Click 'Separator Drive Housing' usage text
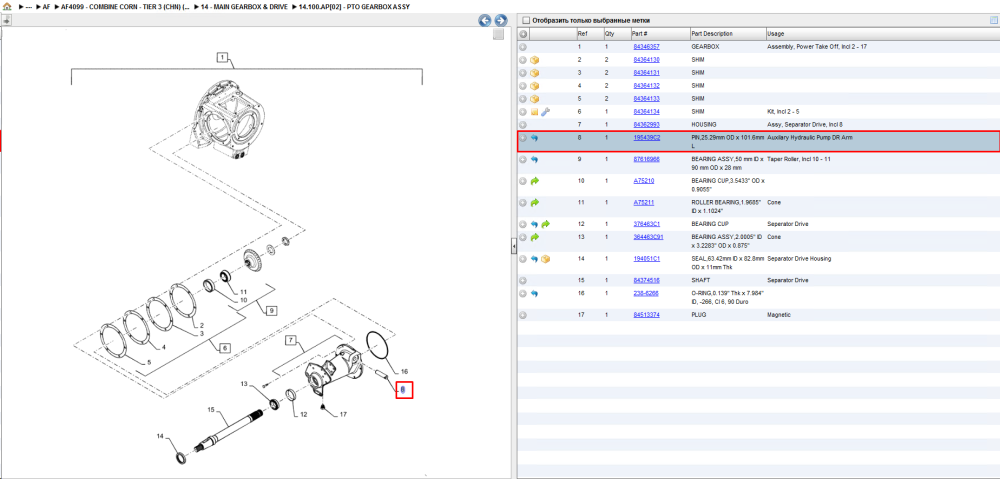This screenshot has width=1000, height=479. pyautogui.click(x=799, y=259)
